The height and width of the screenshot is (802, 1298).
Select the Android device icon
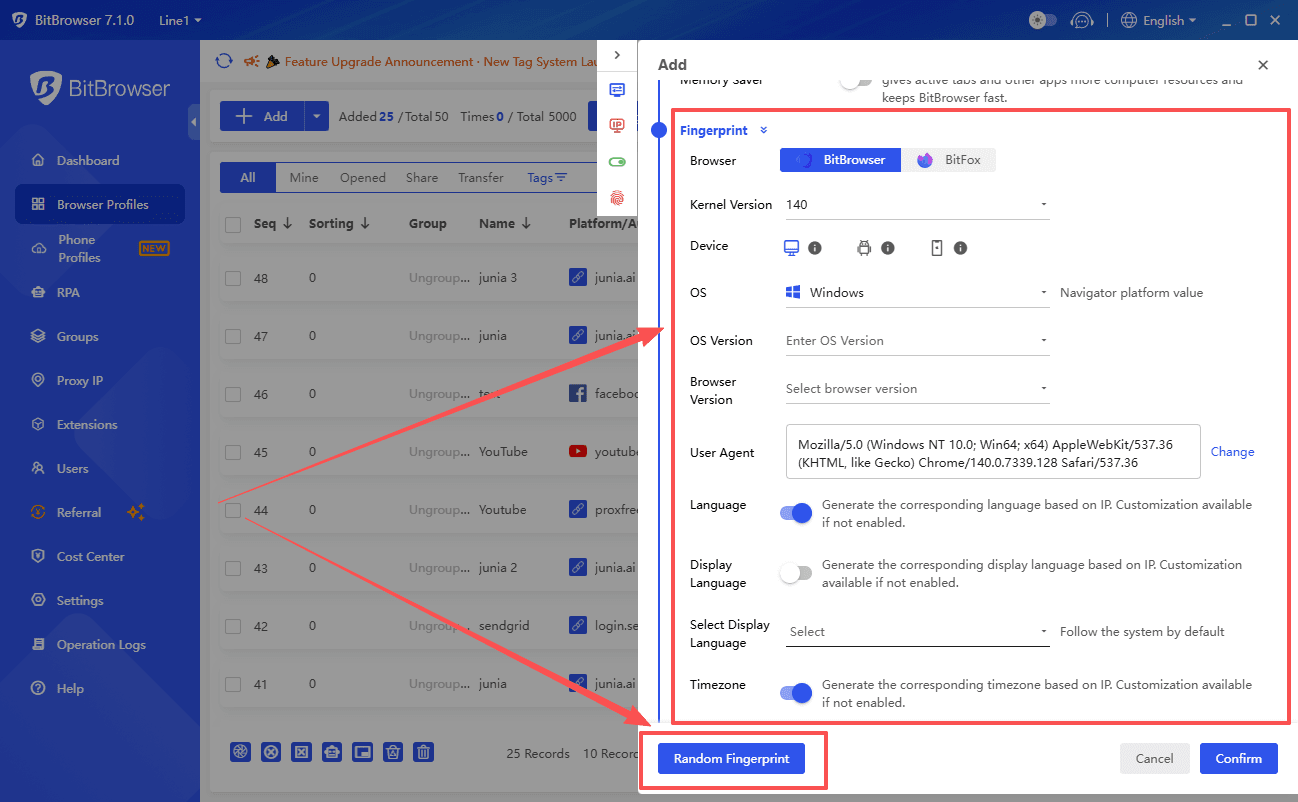click(x=864, y=248)
